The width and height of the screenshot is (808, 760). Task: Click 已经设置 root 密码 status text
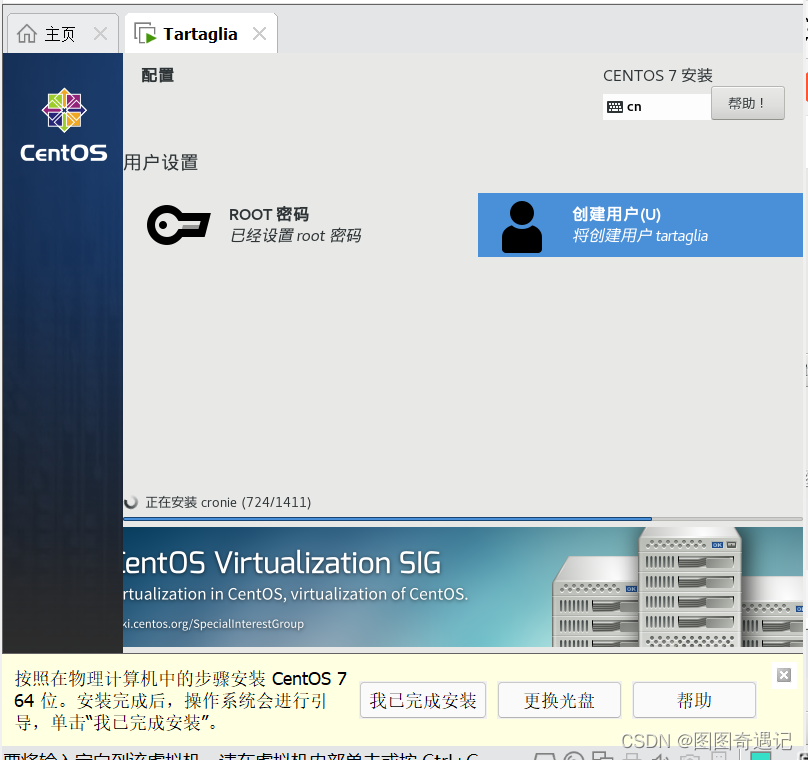[x=295, y=235]
